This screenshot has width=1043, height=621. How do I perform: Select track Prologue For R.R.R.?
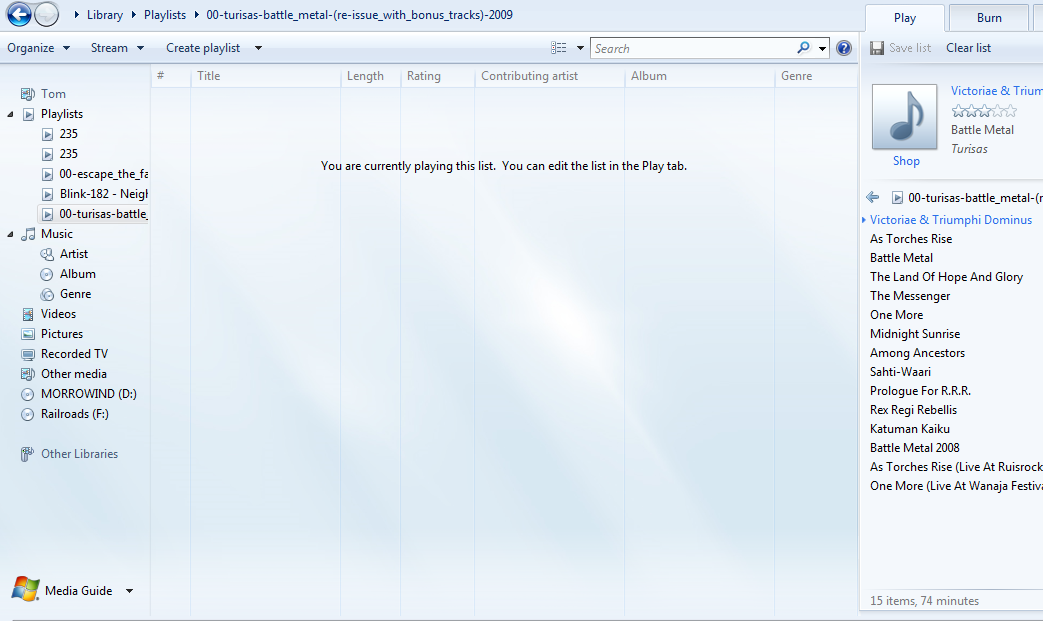(x=920, y=391)
